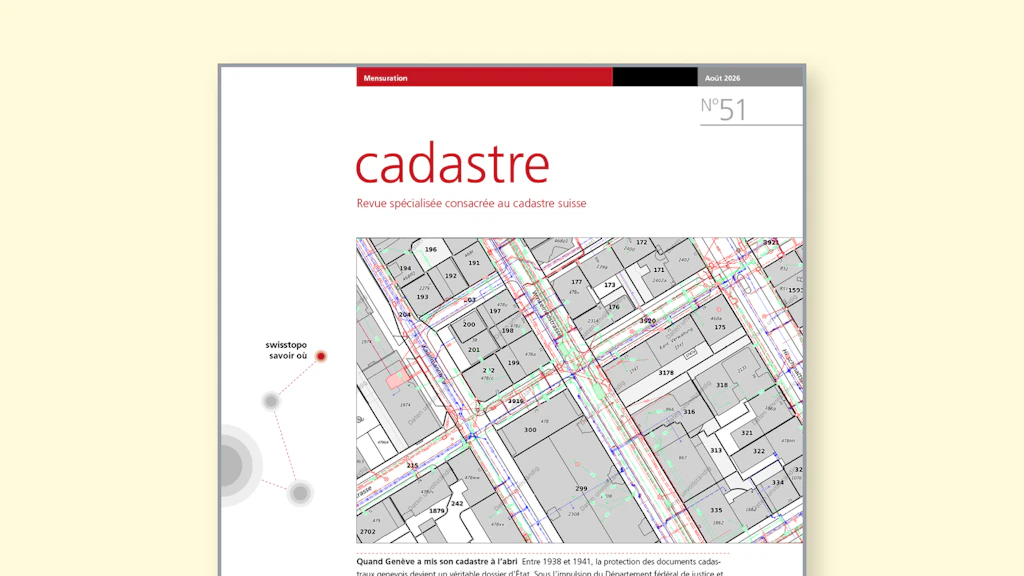The width and height of the screenshot is (1024, 576).
Task: Click the gray circle at bottom of dotted line
Action: pyautogui.click(x=300, y=493)
